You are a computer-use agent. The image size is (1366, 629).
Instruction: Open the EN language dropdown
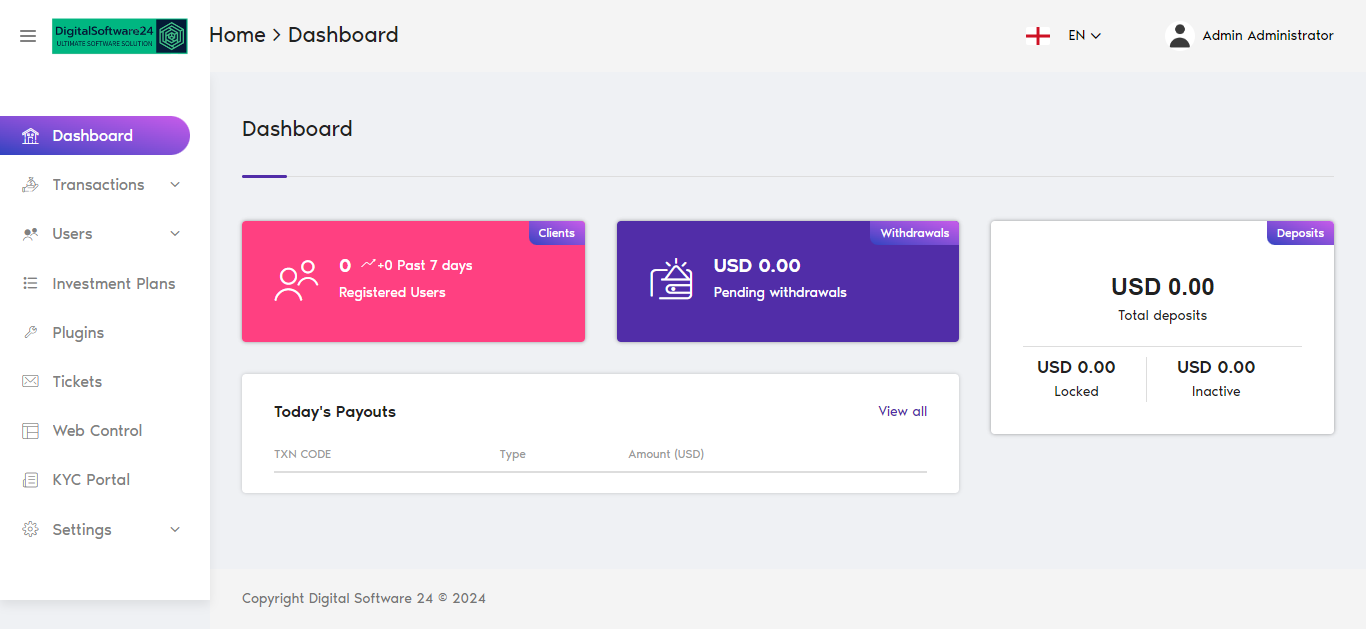(x=1084, y=36)
